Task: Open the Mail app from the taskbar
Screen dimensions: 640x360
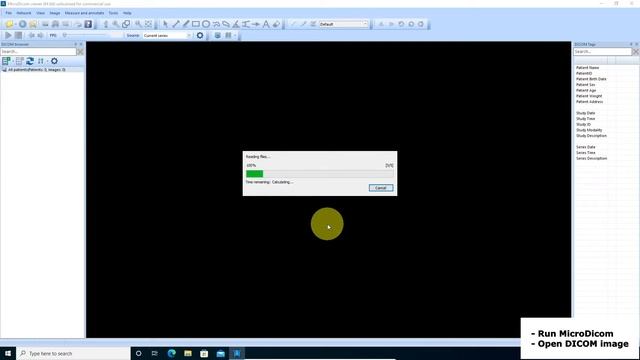Action: (x=221, y=353)
